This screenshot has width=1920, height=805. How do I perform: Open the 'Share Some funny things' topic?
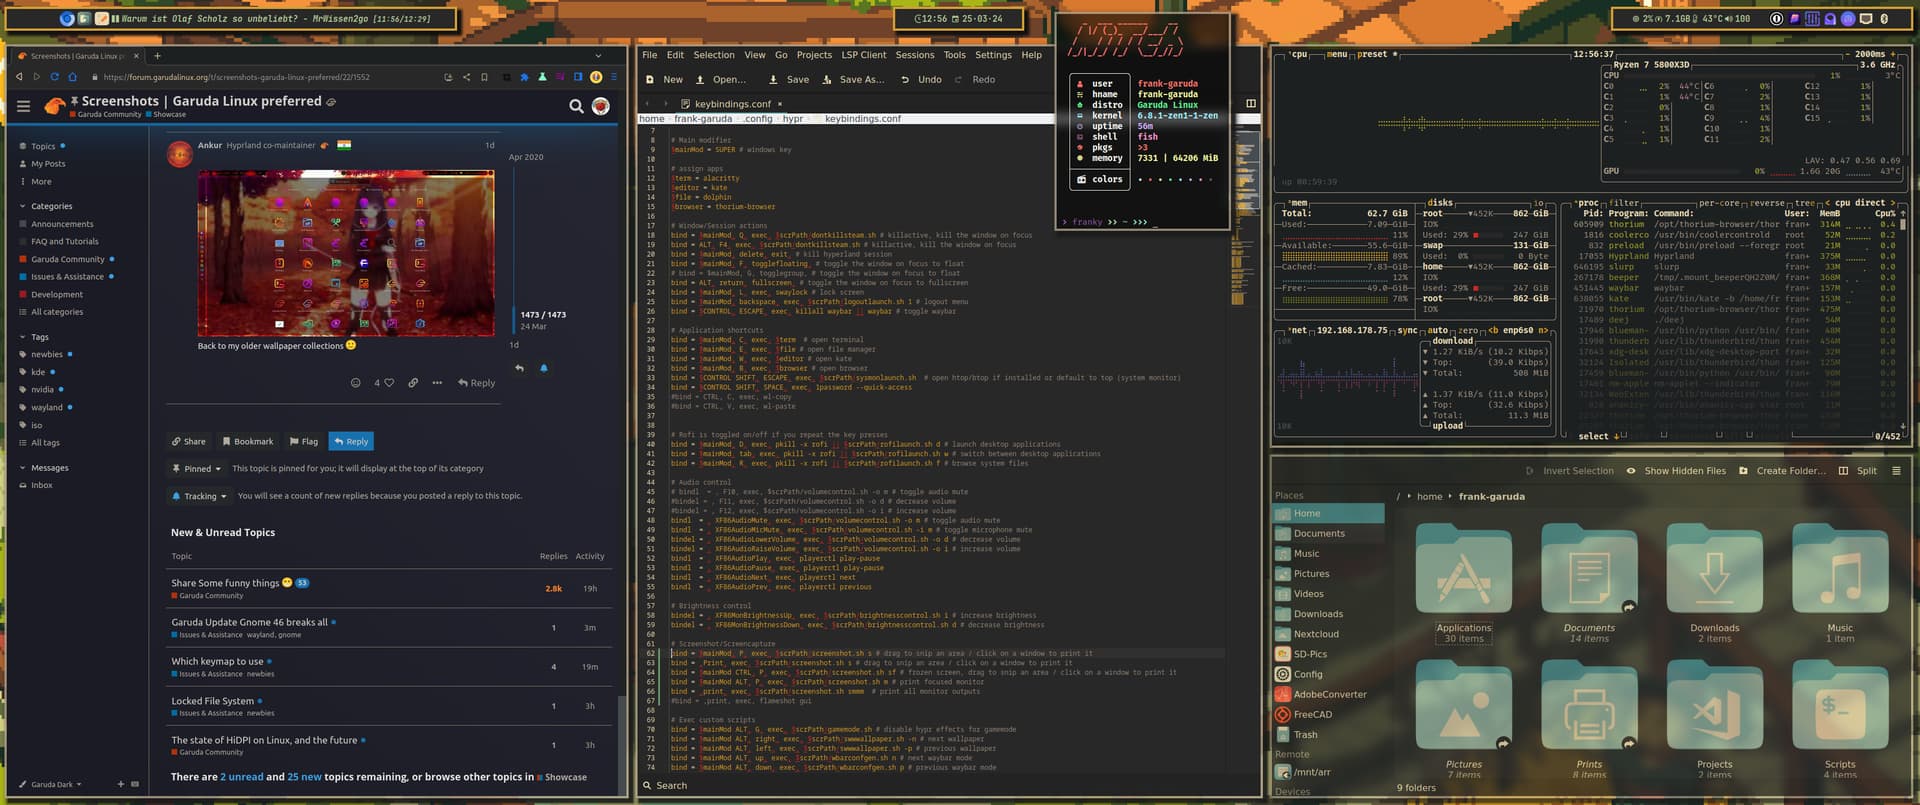[x=225, y=583]
